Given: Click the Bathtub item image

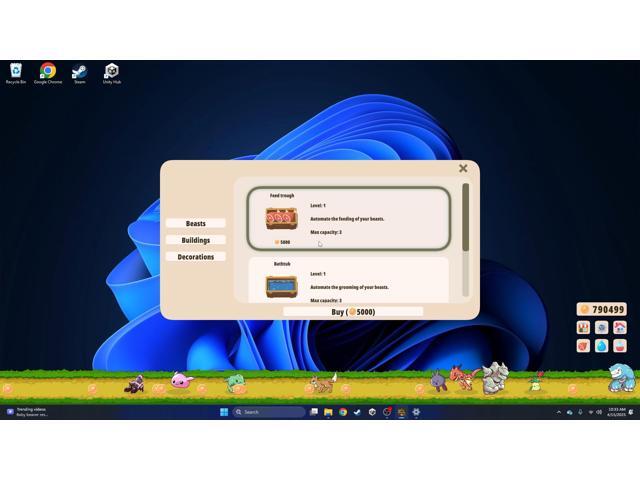Looking at the screenshot, I should pyautogui.click(x=282, y=287).
